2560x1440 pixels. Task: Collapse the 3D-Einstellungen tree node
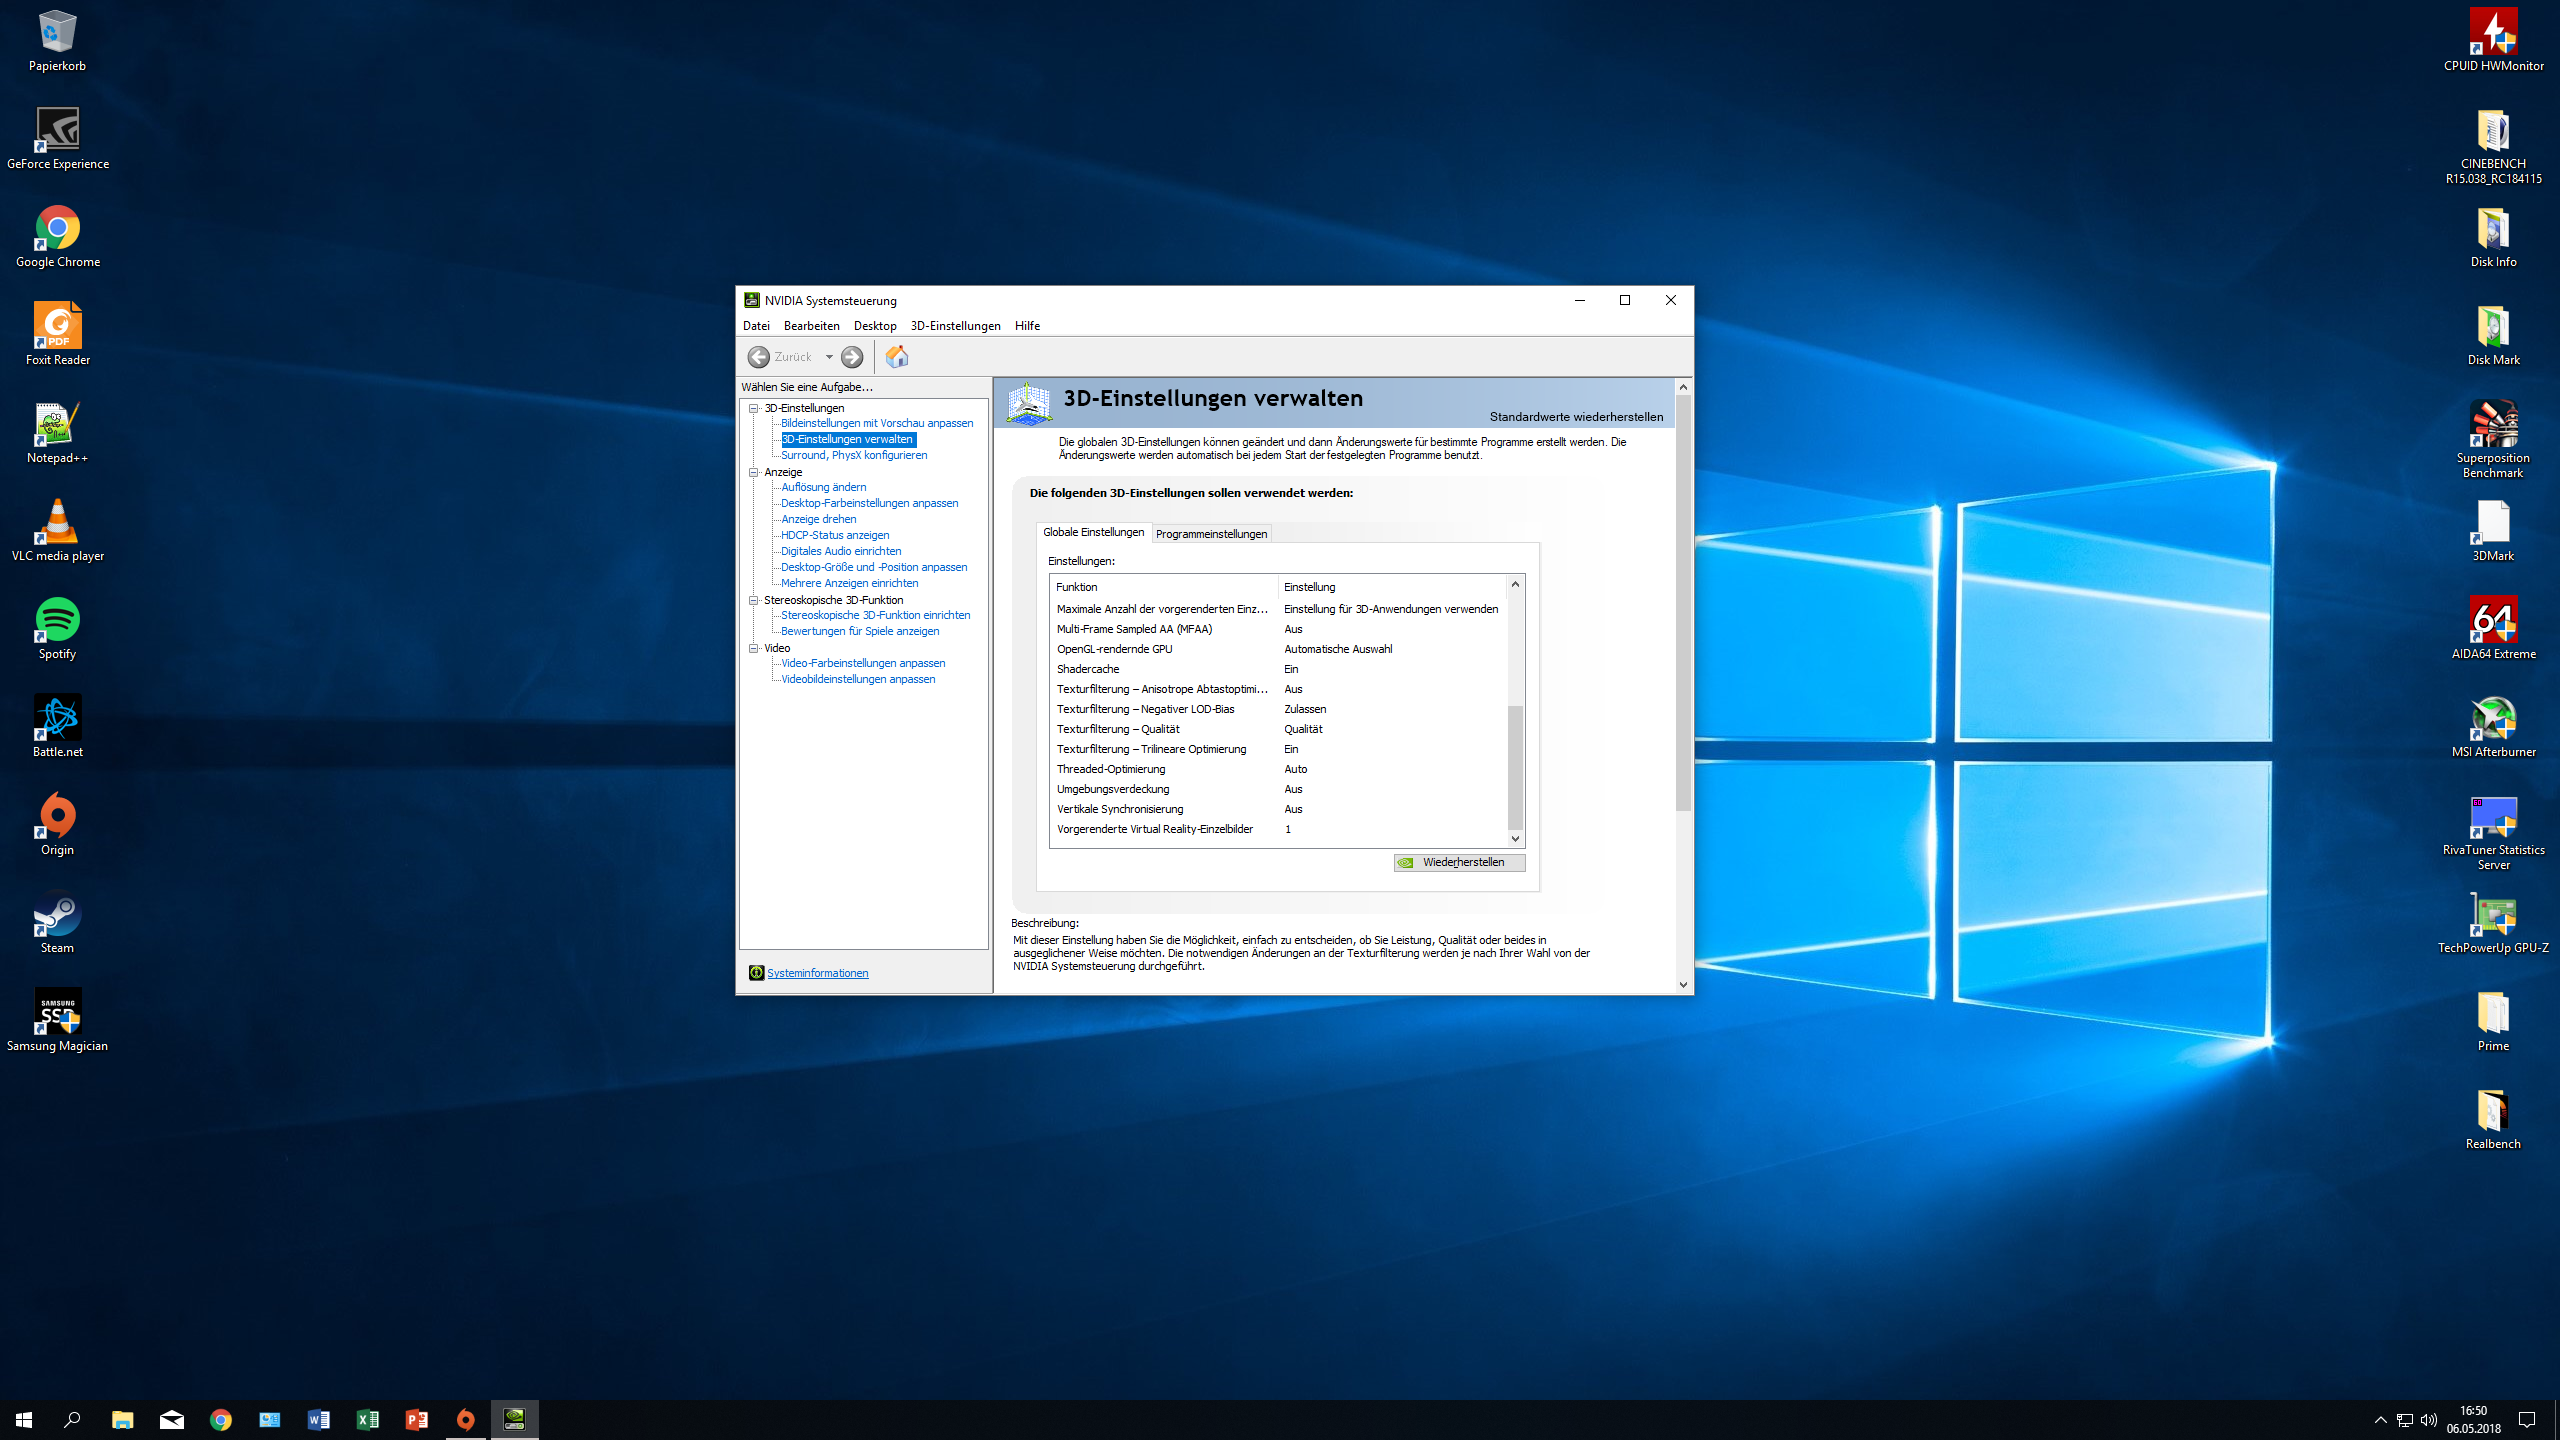[754, 408]
